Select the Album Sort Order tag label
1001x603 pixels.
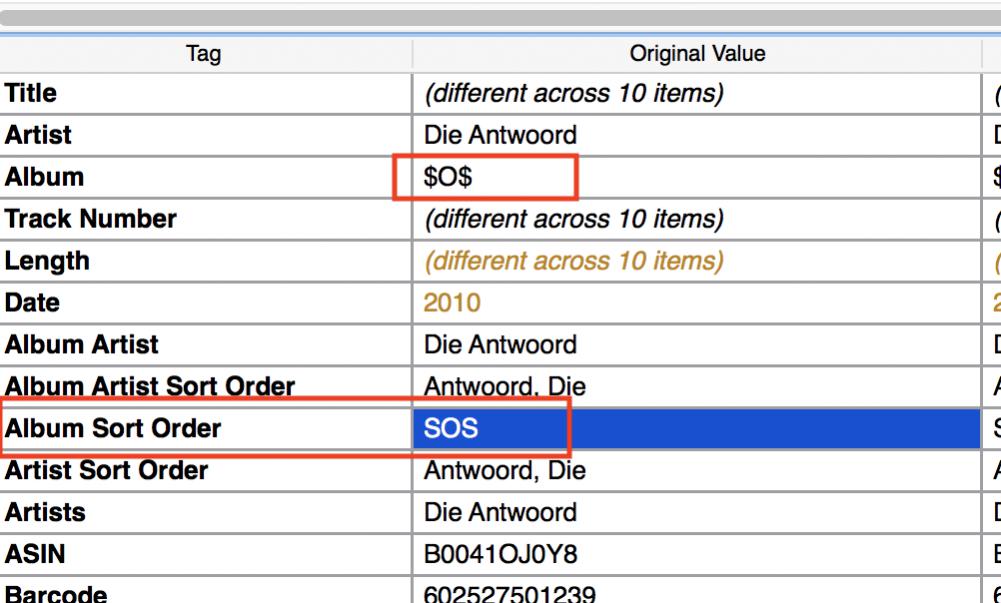click(x=113, y=429)
